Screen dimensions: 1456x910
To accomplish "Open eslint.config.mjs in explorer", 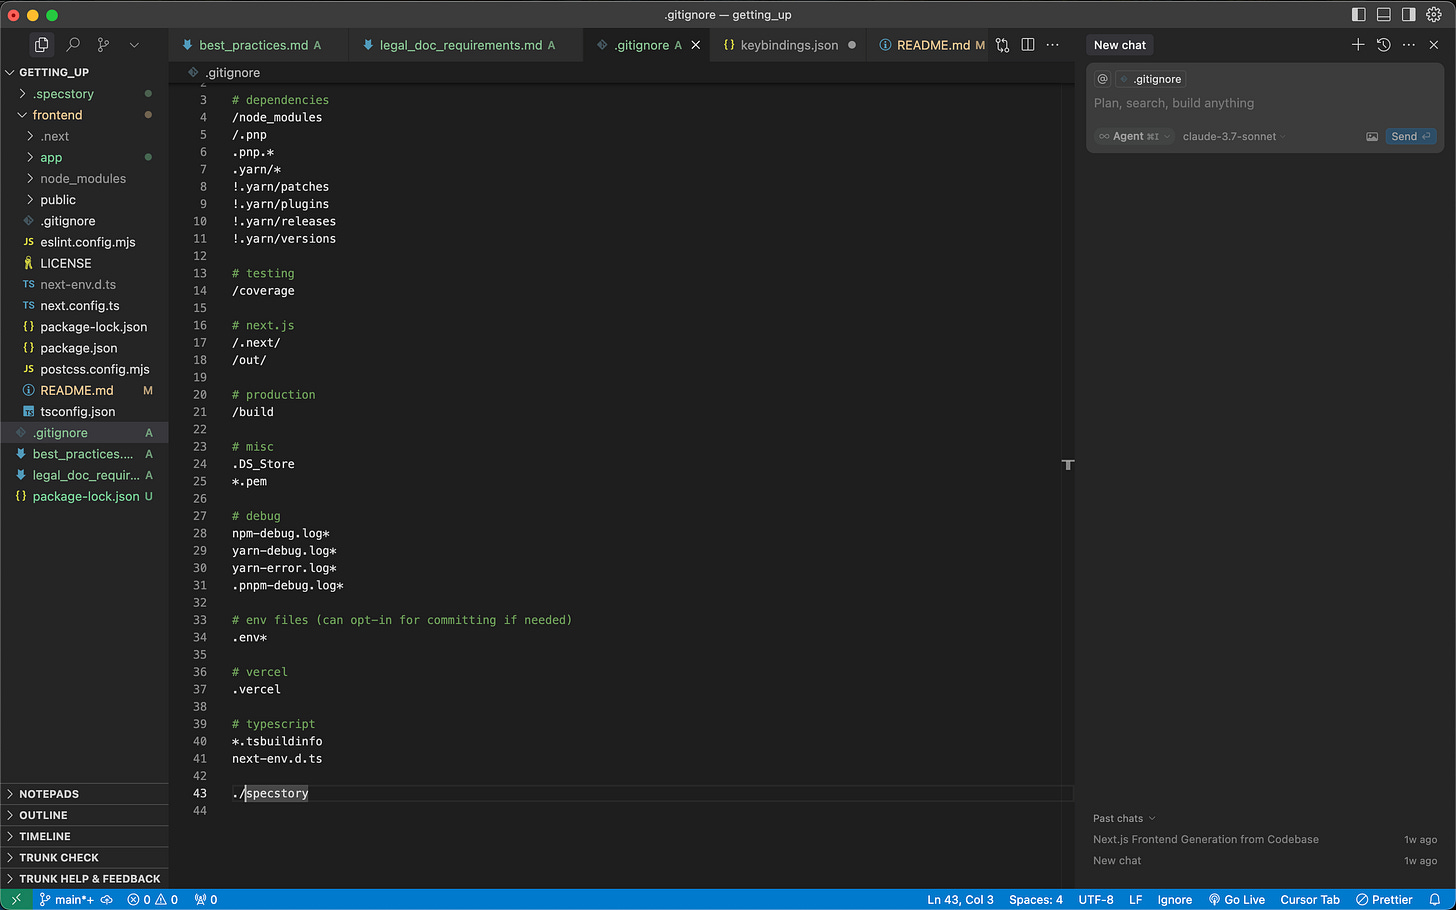I will pyautogui.click(x=84, y=242).
